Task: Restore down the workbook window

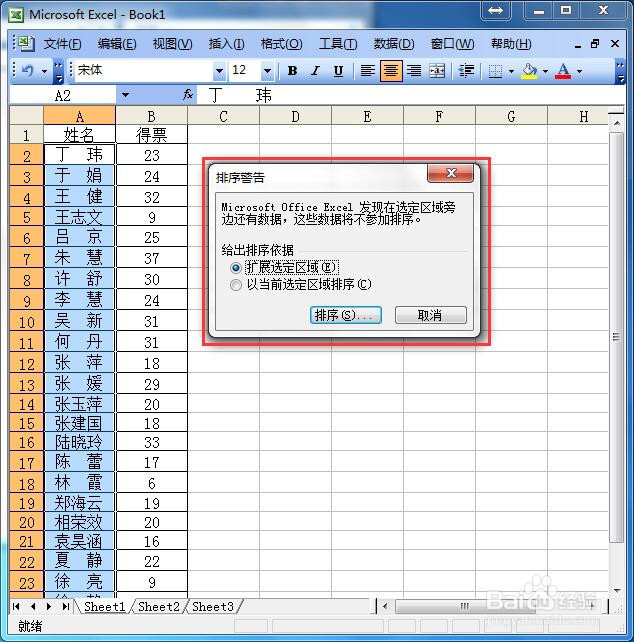Action: (595, 43)
